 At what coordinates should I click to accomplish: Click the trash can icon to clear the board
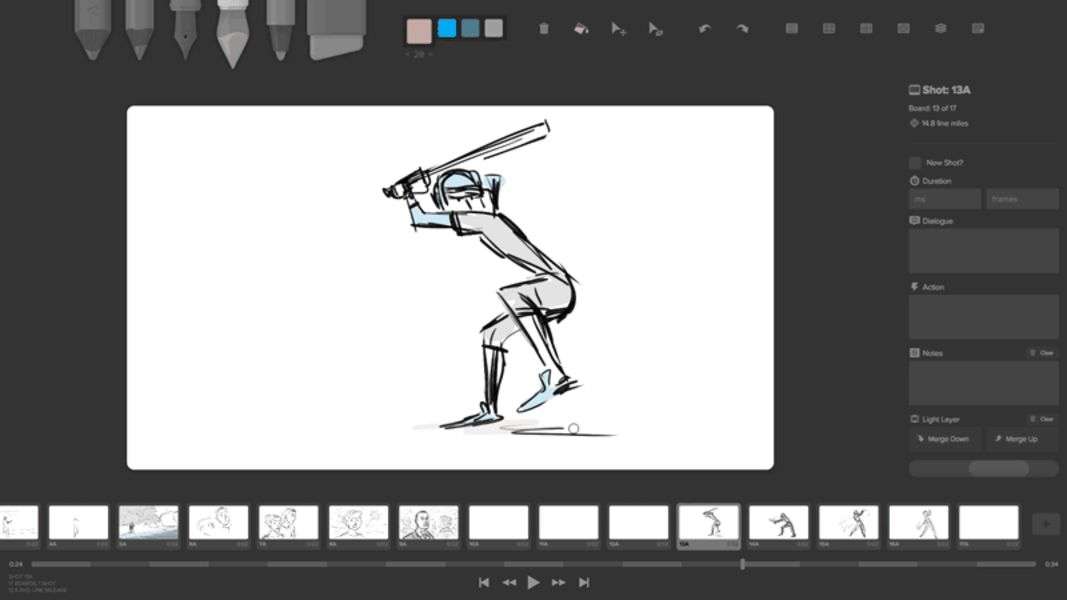[x=544, y=29]
